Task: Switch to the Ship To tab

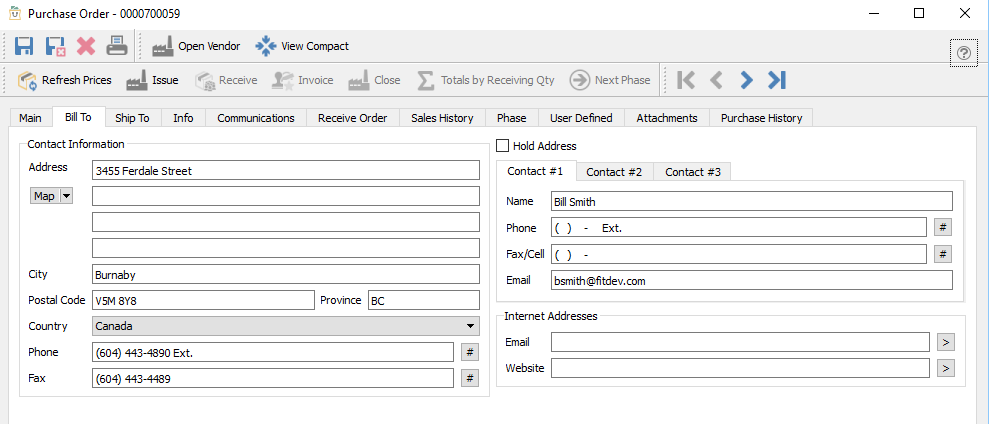Action: [132, 118]
